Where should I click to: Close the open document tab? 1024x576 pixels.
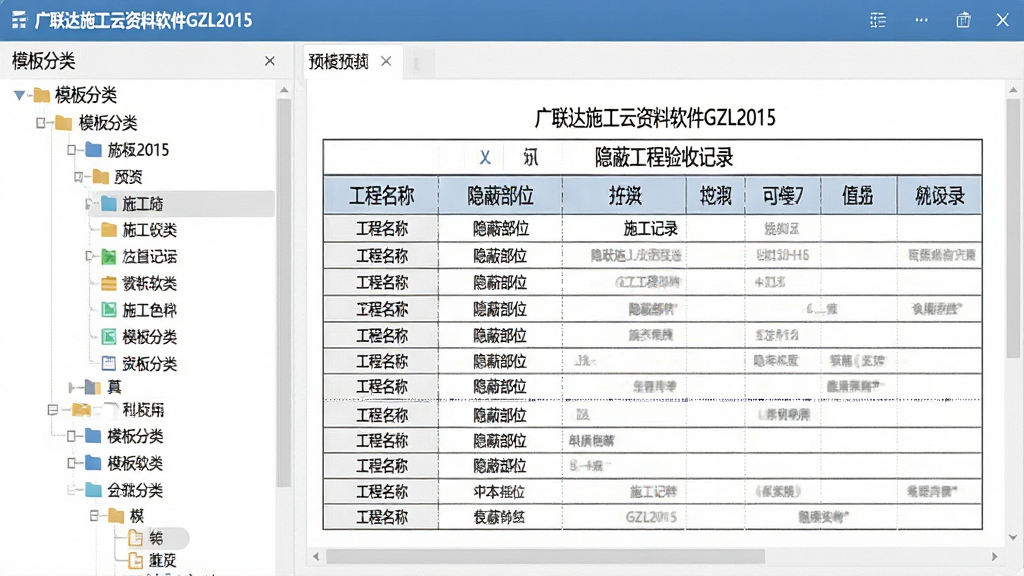click(x=386, y=61)
